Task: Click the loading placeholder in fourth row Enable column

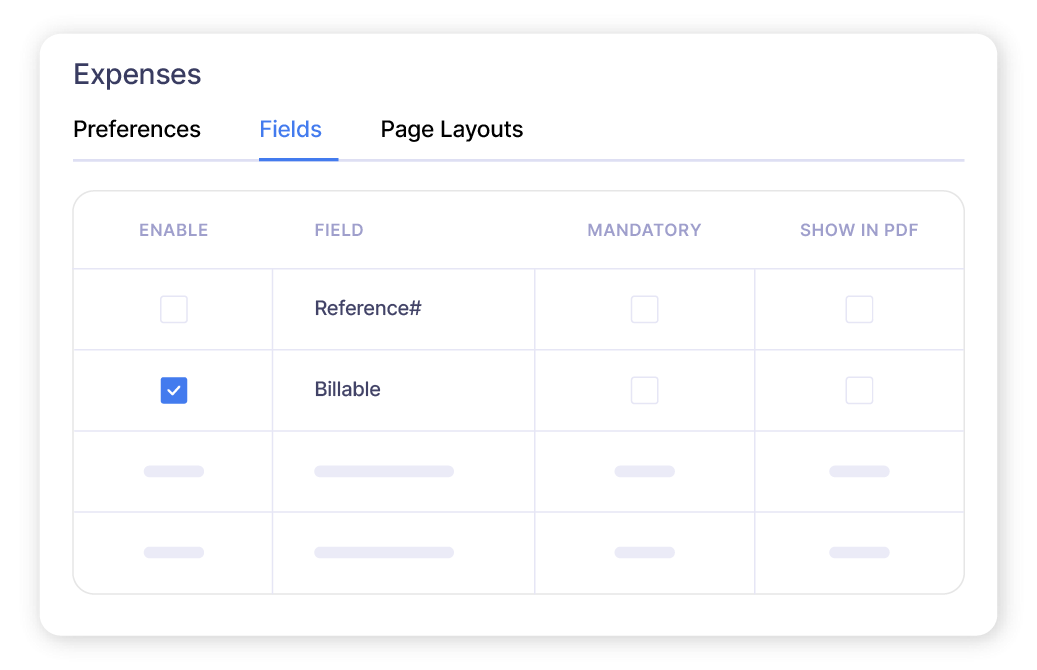Action: 173,551
